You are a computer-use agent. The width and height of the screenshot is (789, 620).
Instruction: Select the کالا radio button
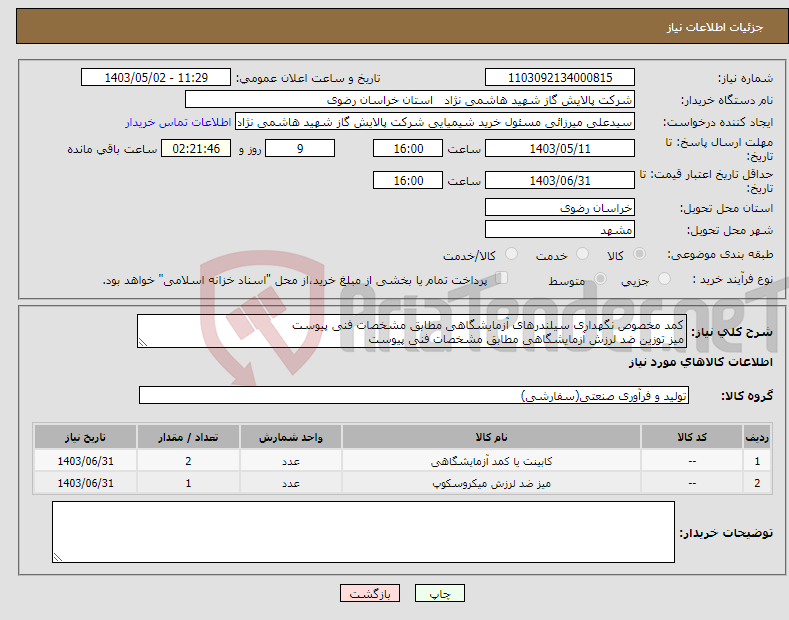point(640,254)
